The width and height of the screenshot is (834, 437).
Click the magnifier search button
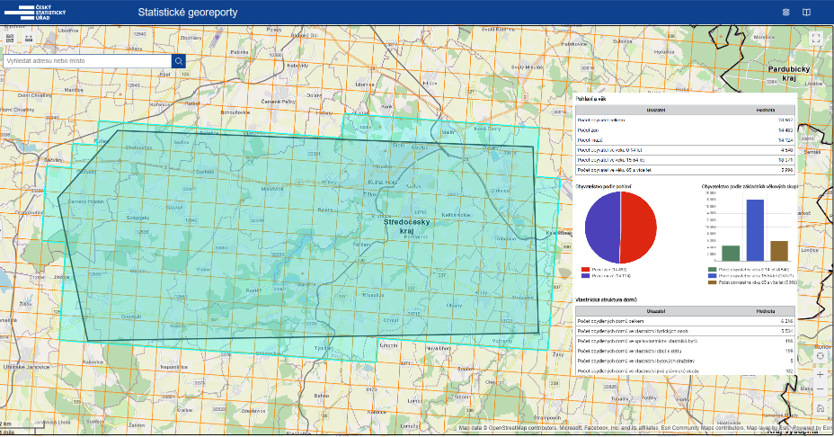point(178,61)
